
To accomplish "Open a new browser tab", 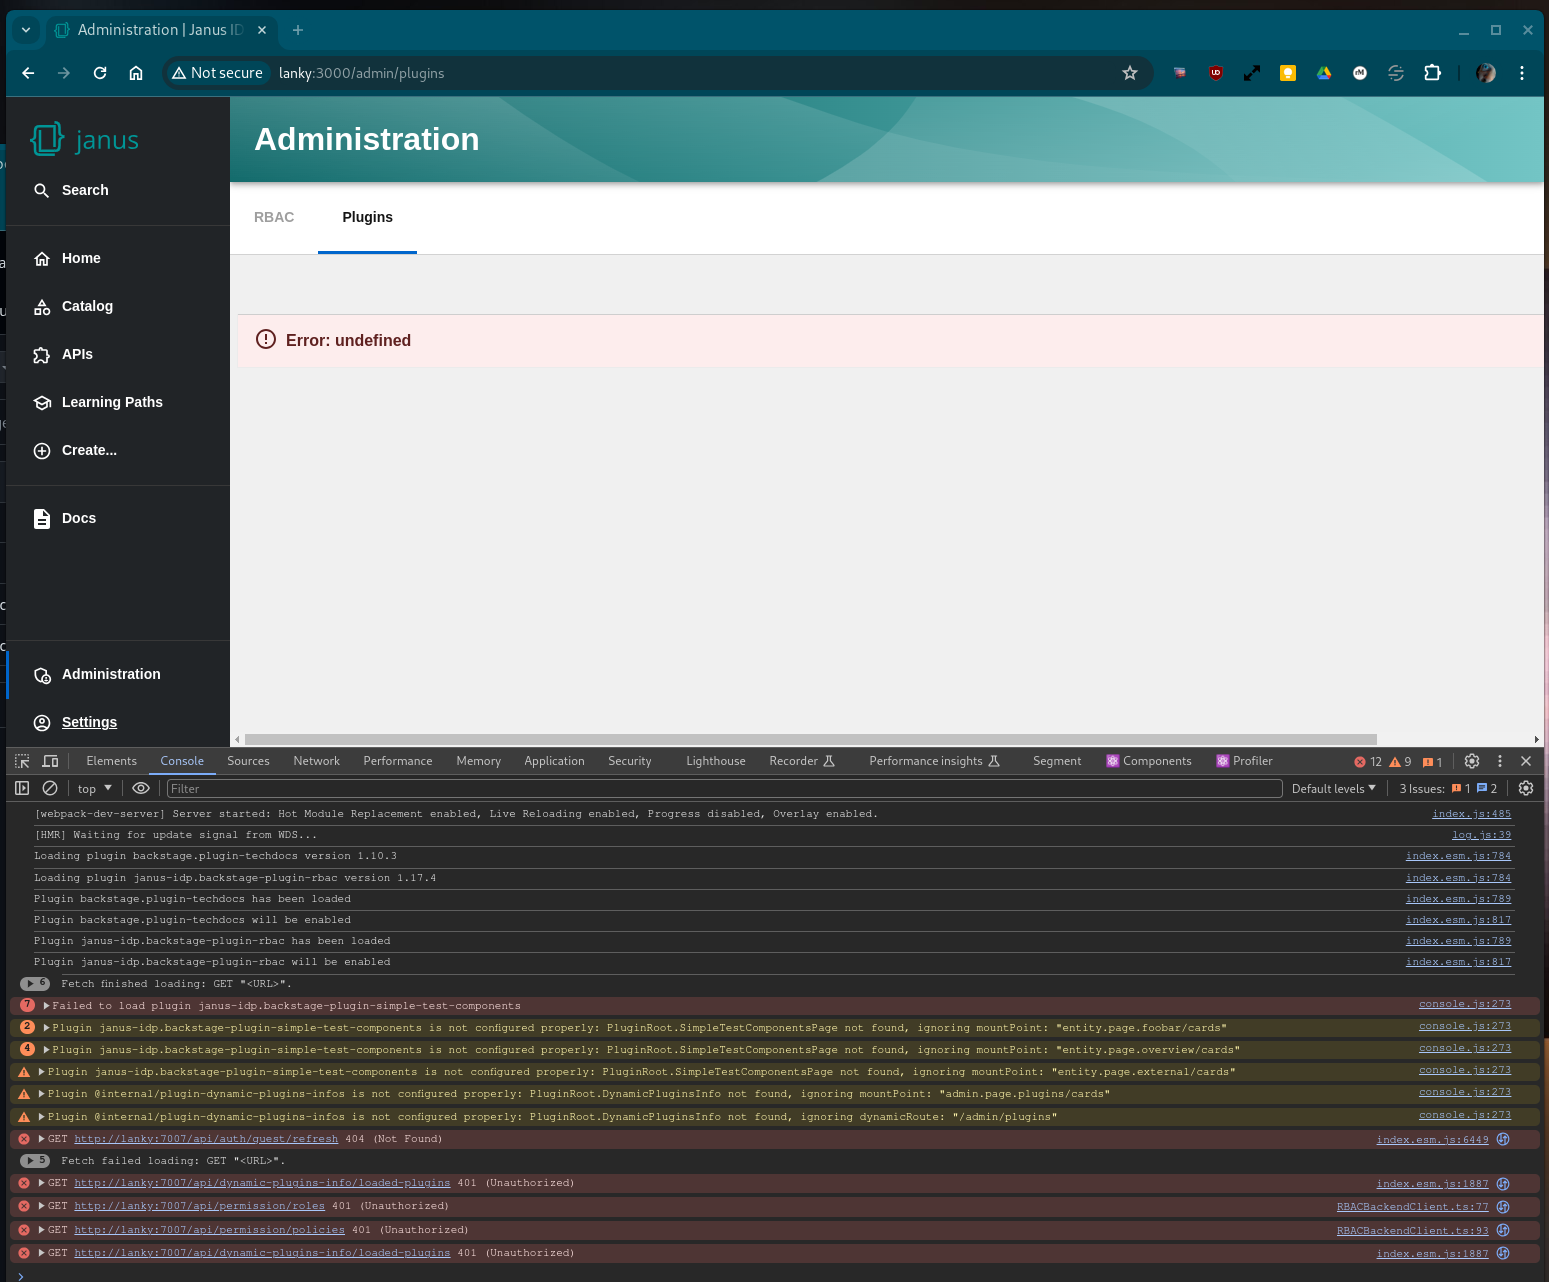I will coord(298,30).
